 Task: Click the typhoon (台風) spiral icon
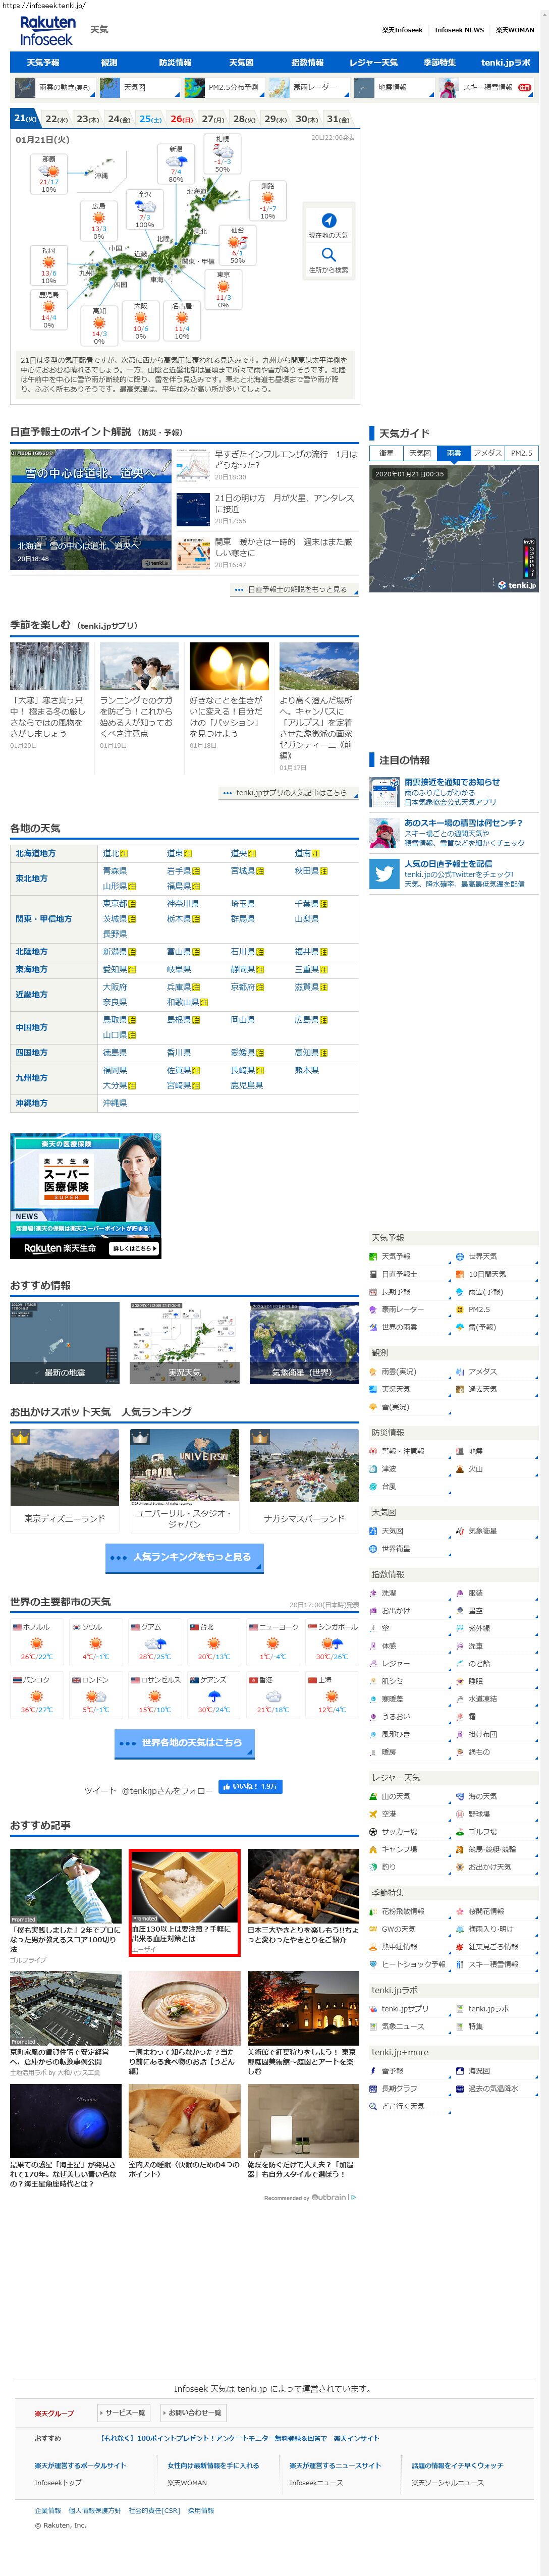[373, 1487]
